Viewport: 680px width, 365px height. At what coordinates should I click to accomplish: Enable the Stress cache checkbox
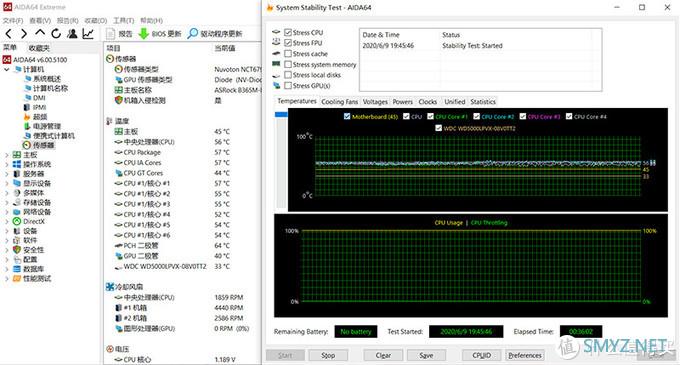pos(288,54)
